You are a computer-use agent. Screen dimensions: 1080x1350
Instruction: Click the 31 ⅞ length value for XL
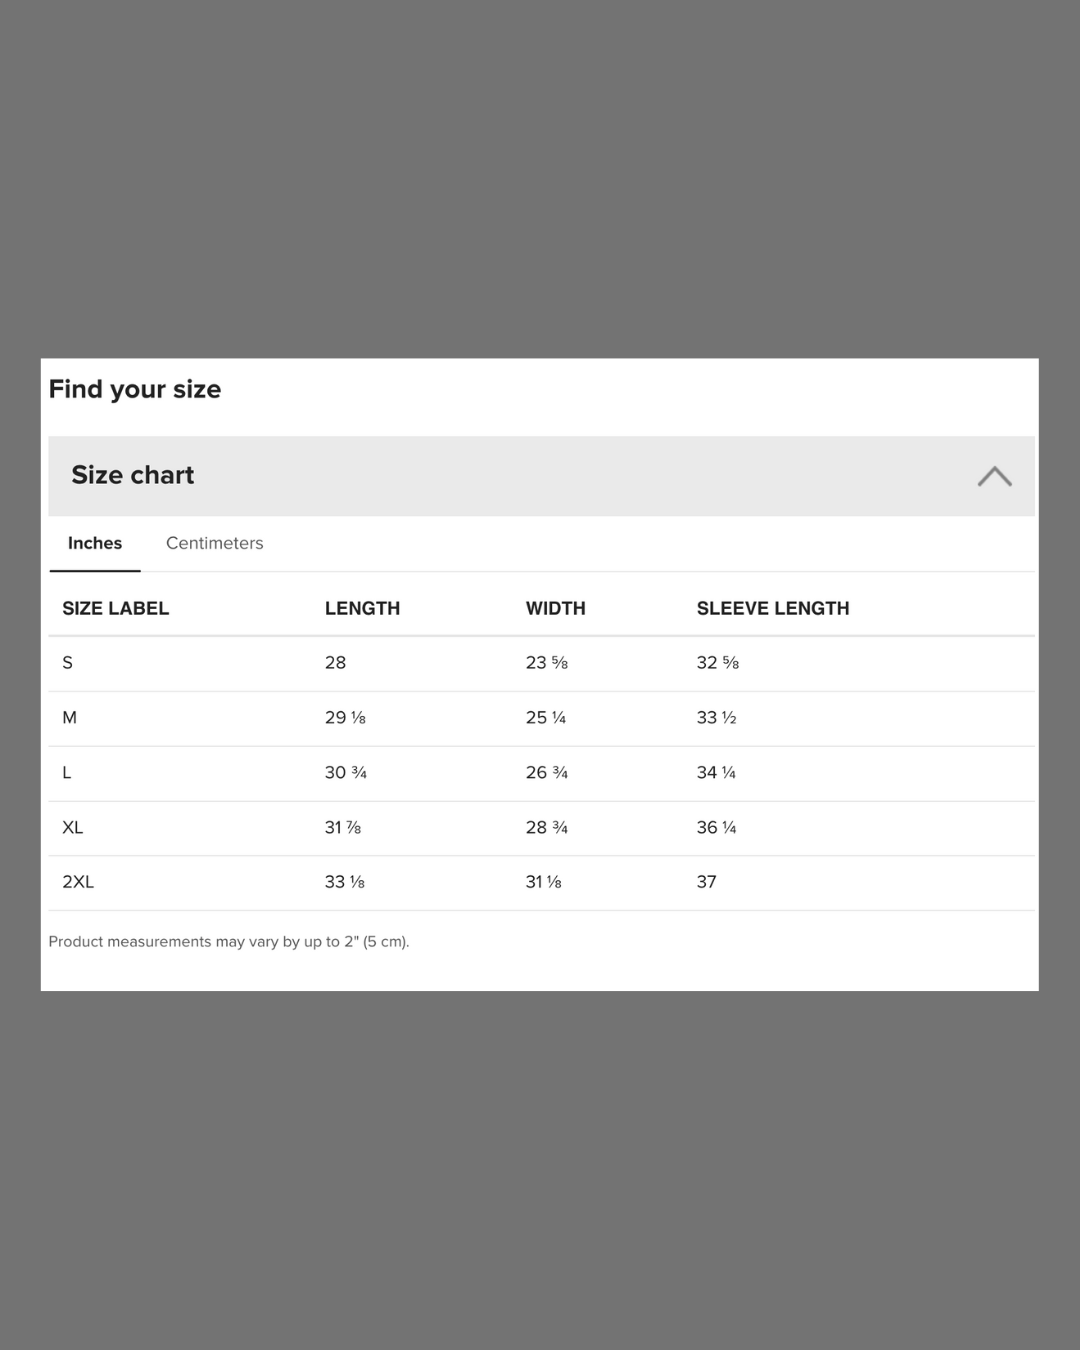pos(343,828)
